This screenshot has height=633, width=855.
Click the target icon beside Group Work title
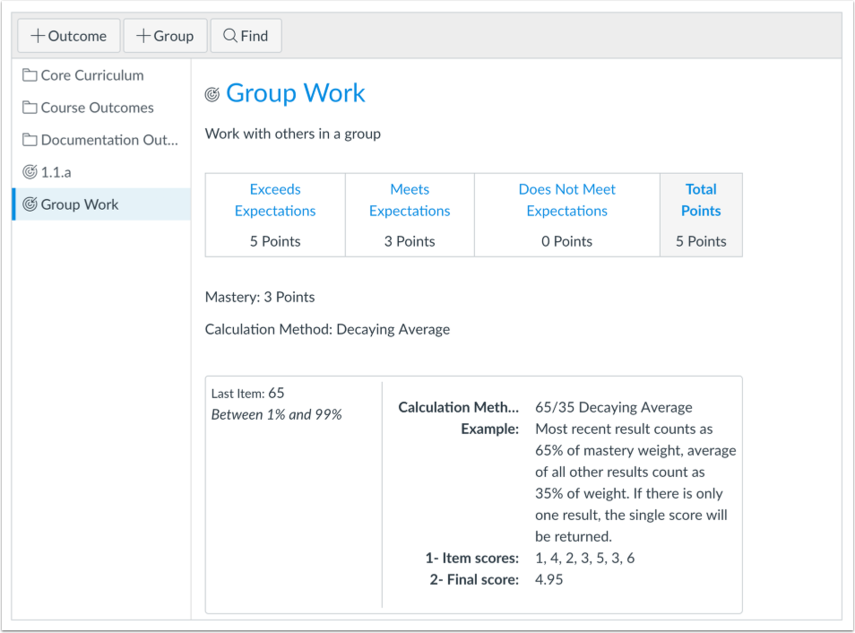(x=212, y=94)
